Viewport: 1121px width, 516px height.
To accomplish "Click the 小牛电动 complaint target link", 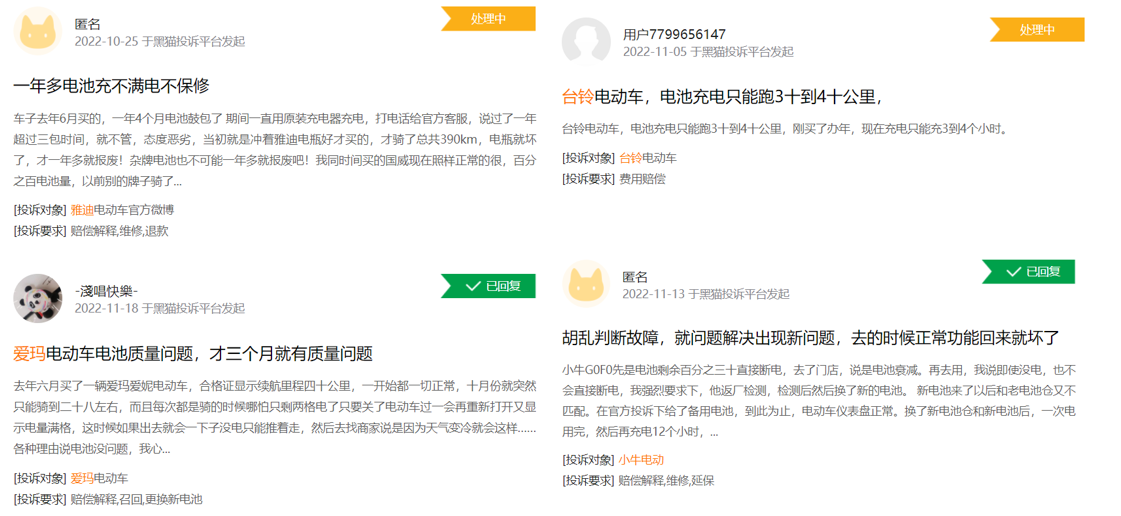I will point(641,460).
